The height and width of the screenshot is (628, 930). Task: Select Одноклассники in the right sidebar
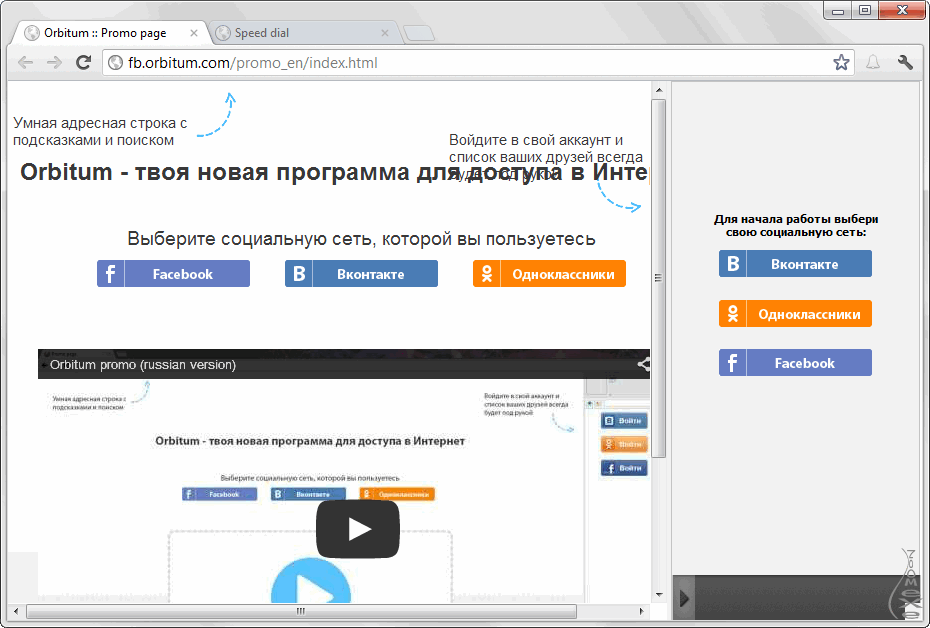tap(795, 314)
